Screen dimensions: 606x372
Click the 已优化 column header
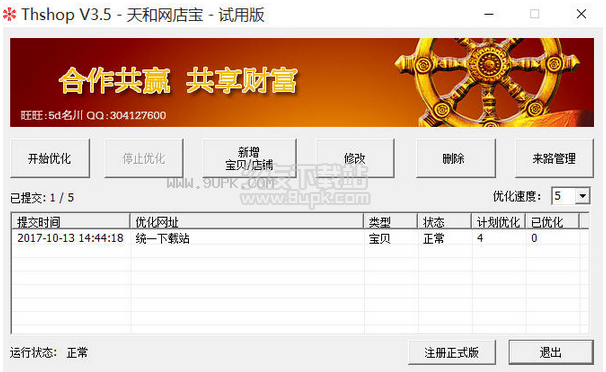click(552, 222)
